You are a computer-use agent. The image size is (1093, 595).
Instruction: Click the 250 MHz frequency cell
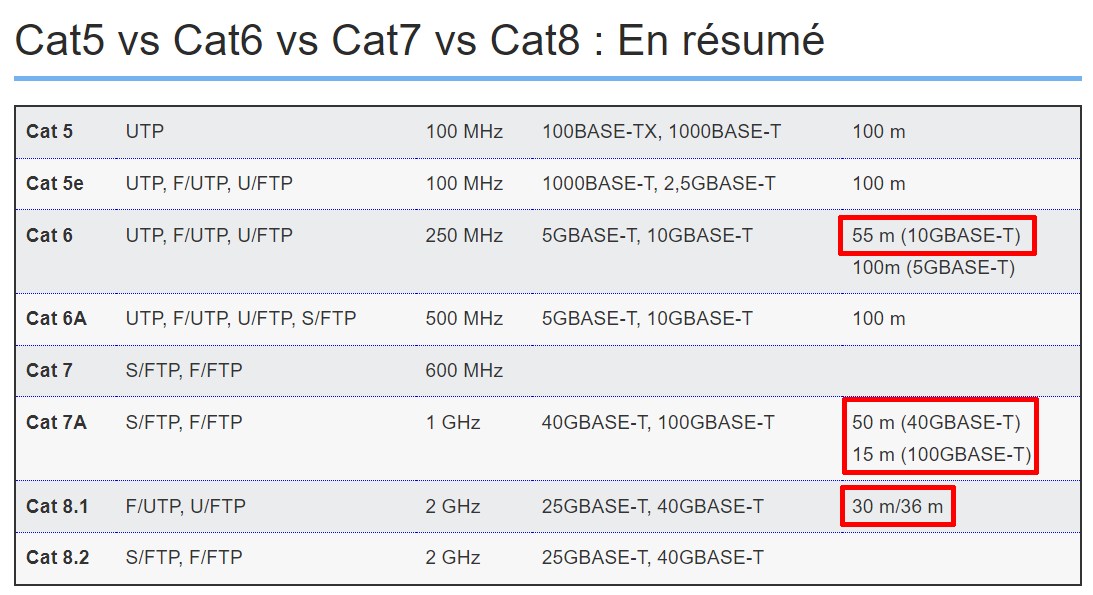coord(464,235)
